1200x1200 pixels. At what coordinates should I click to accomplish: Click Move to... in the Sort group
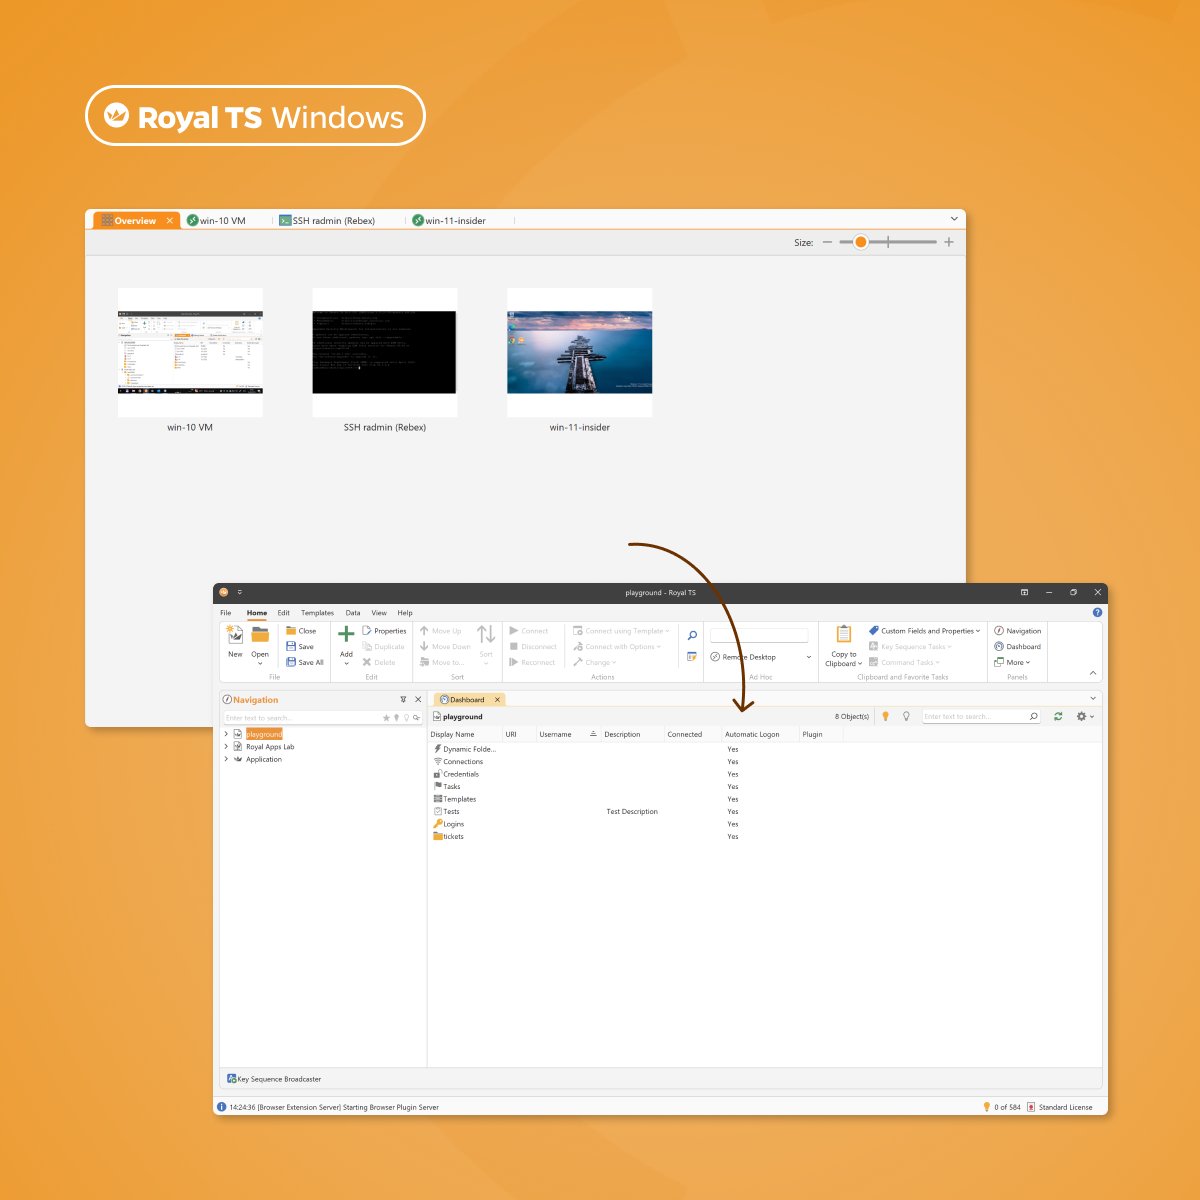(x=442, y=662)
